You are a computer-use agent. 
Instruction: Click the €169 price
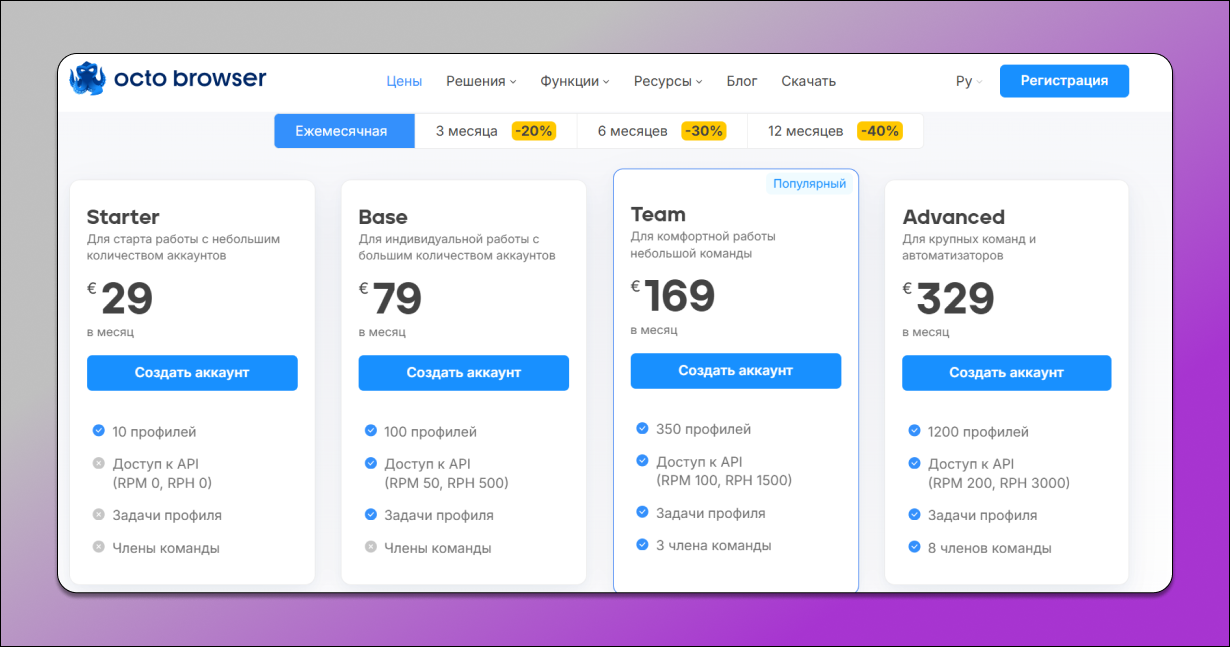(673, 296)
